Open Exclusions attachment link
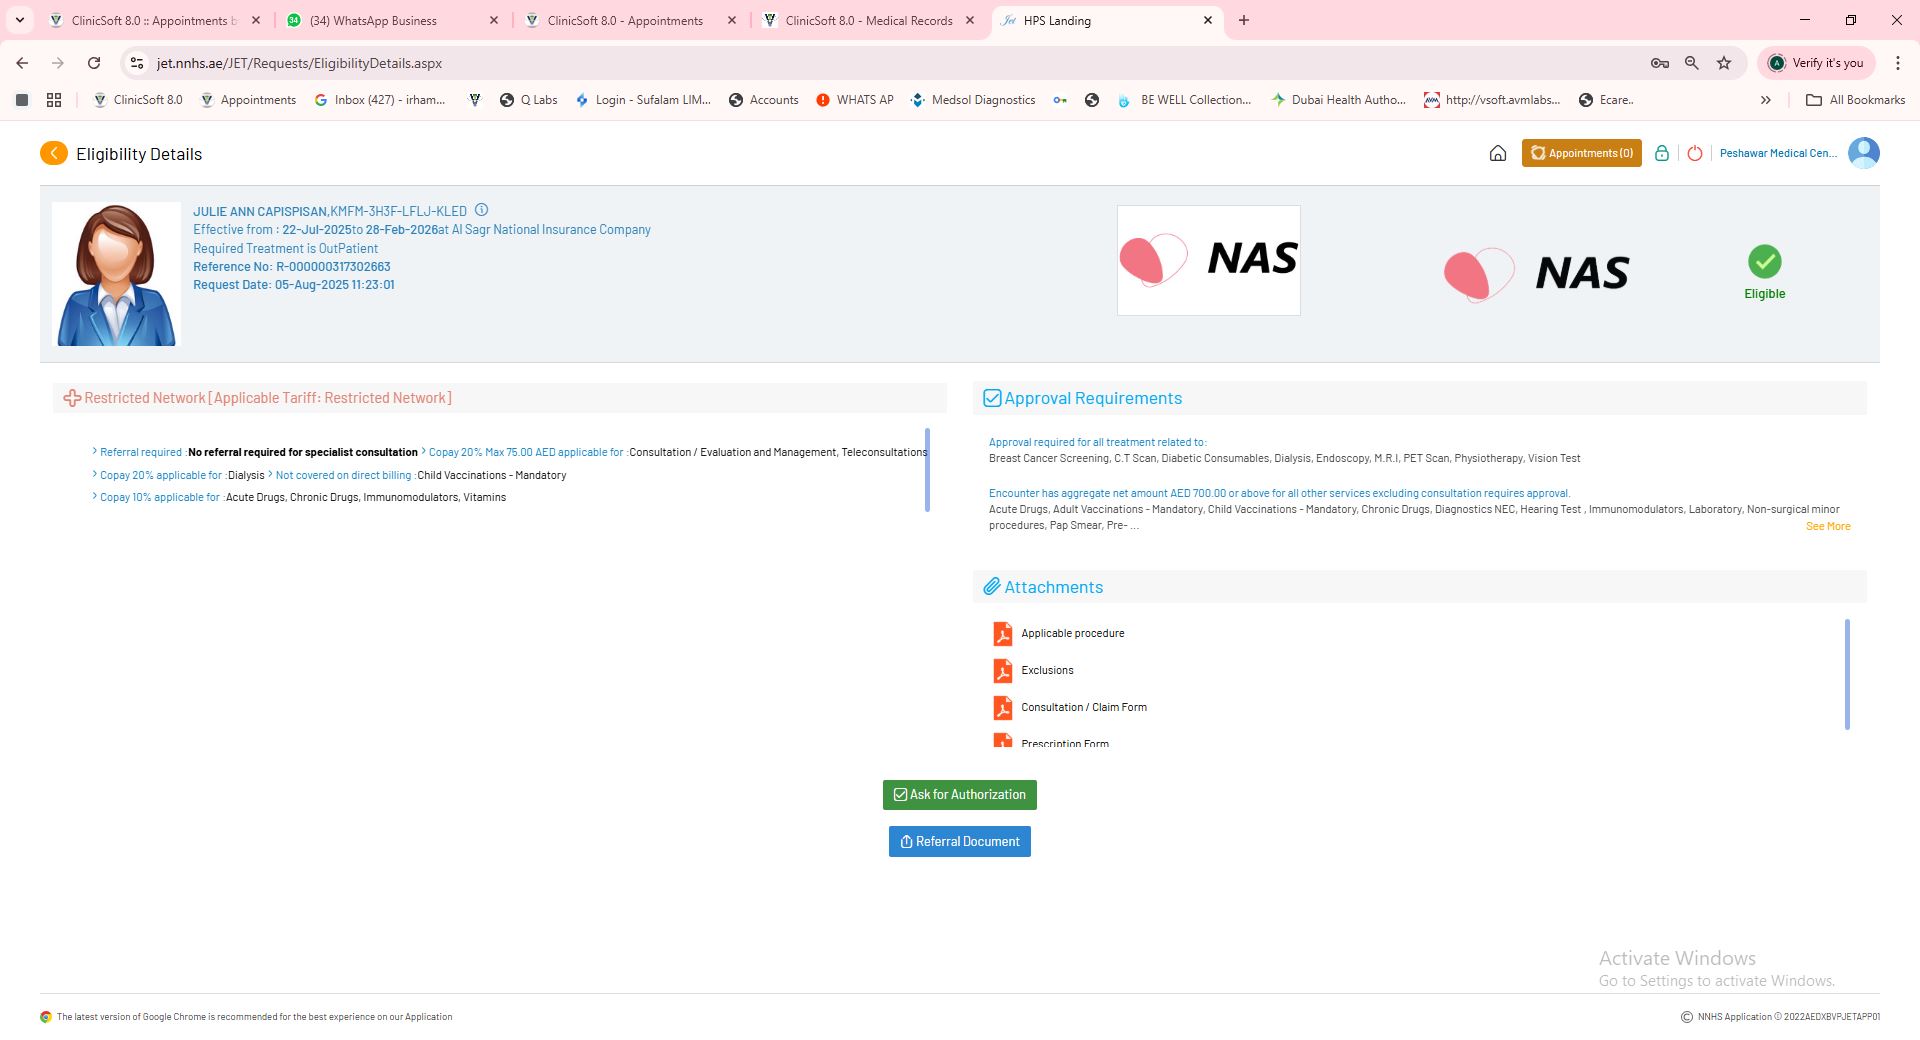The image size is (1920, 1040). [1047, 671]
